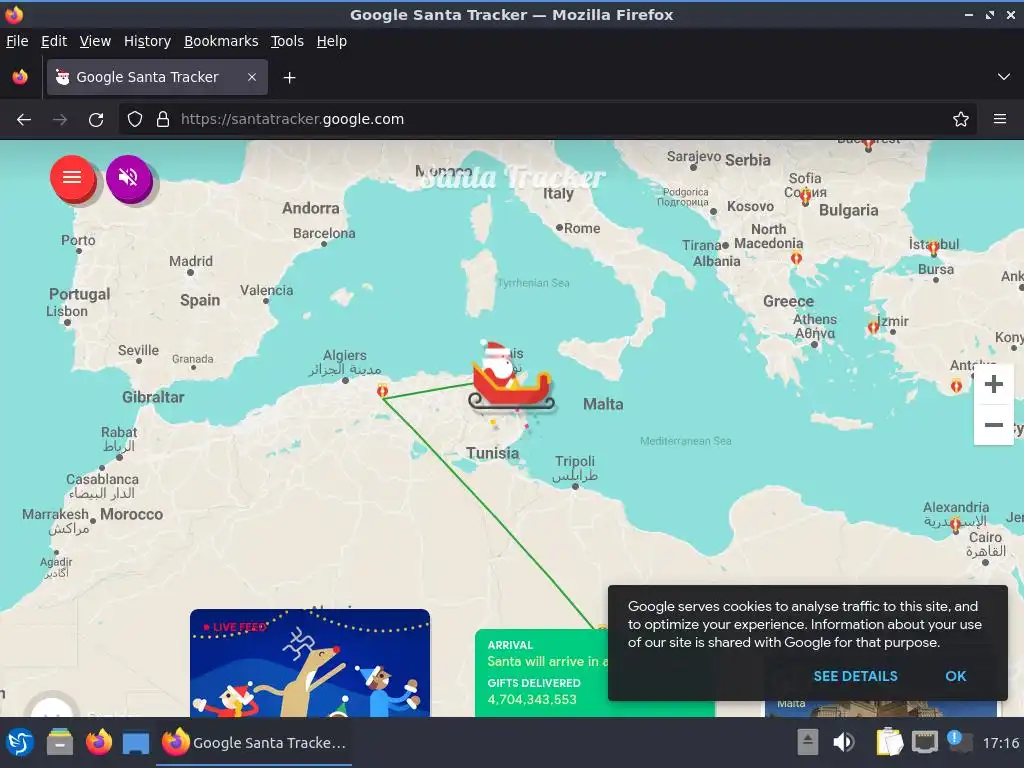Click the gift marker at Istanbul
Screen dimensions: 1024x768
933,248
